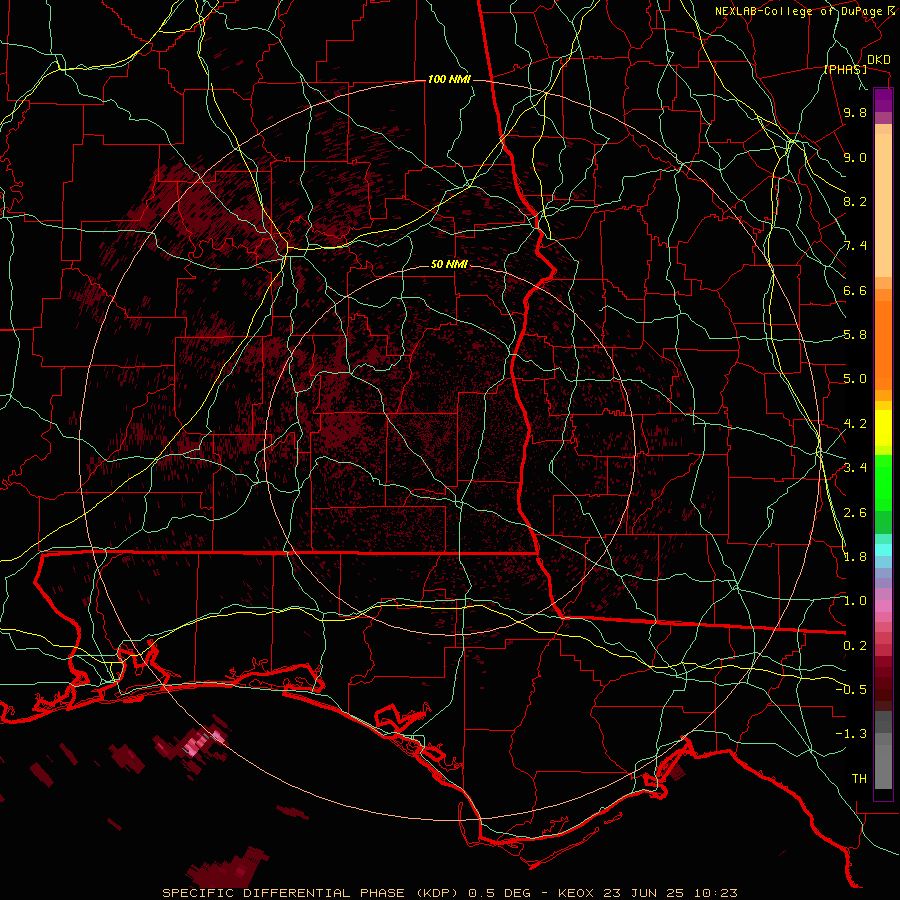Click the 6.6 scale value
Image resolution: width=900 pixels, height=900 pixels.
click(855, 291)
